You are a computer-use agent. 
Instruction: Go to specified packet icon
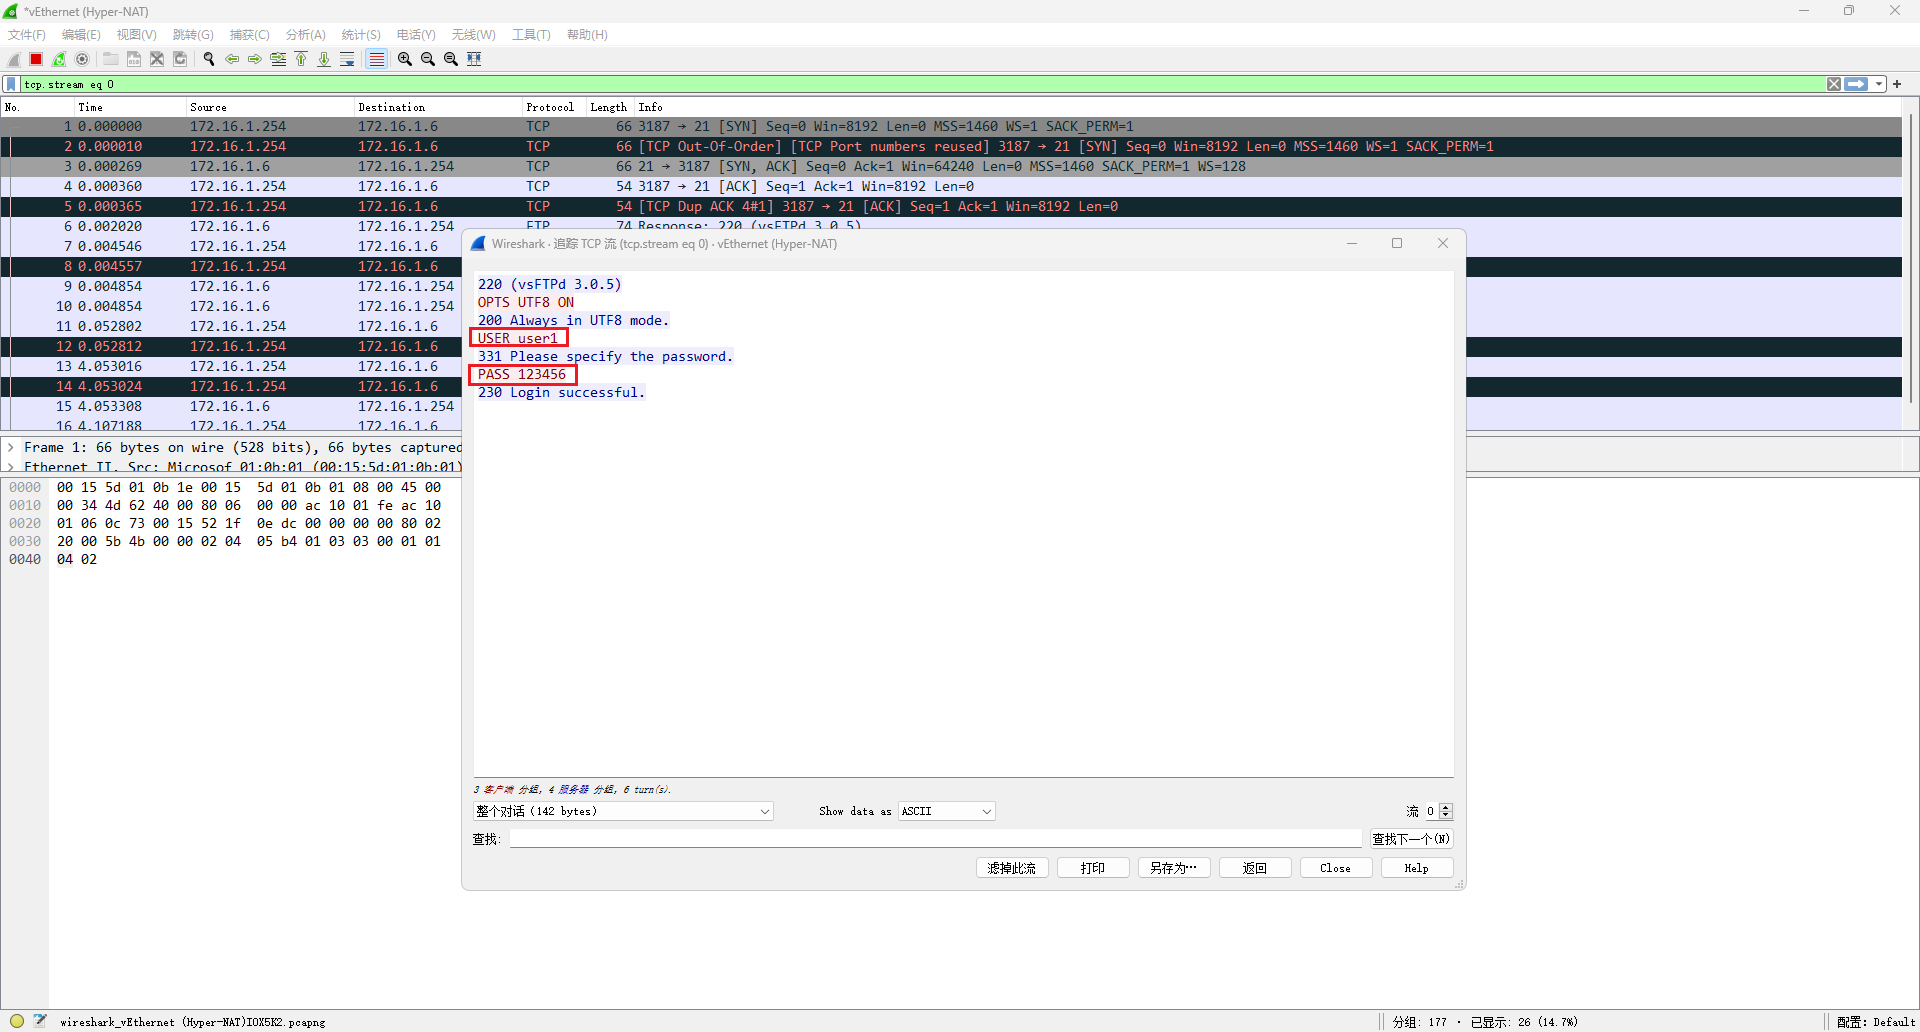[278, 59]
